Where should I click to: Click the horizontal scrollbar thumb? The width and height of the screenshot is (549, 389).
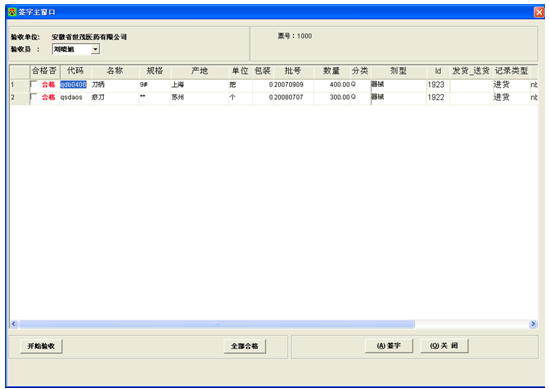[x=217, y=324]
